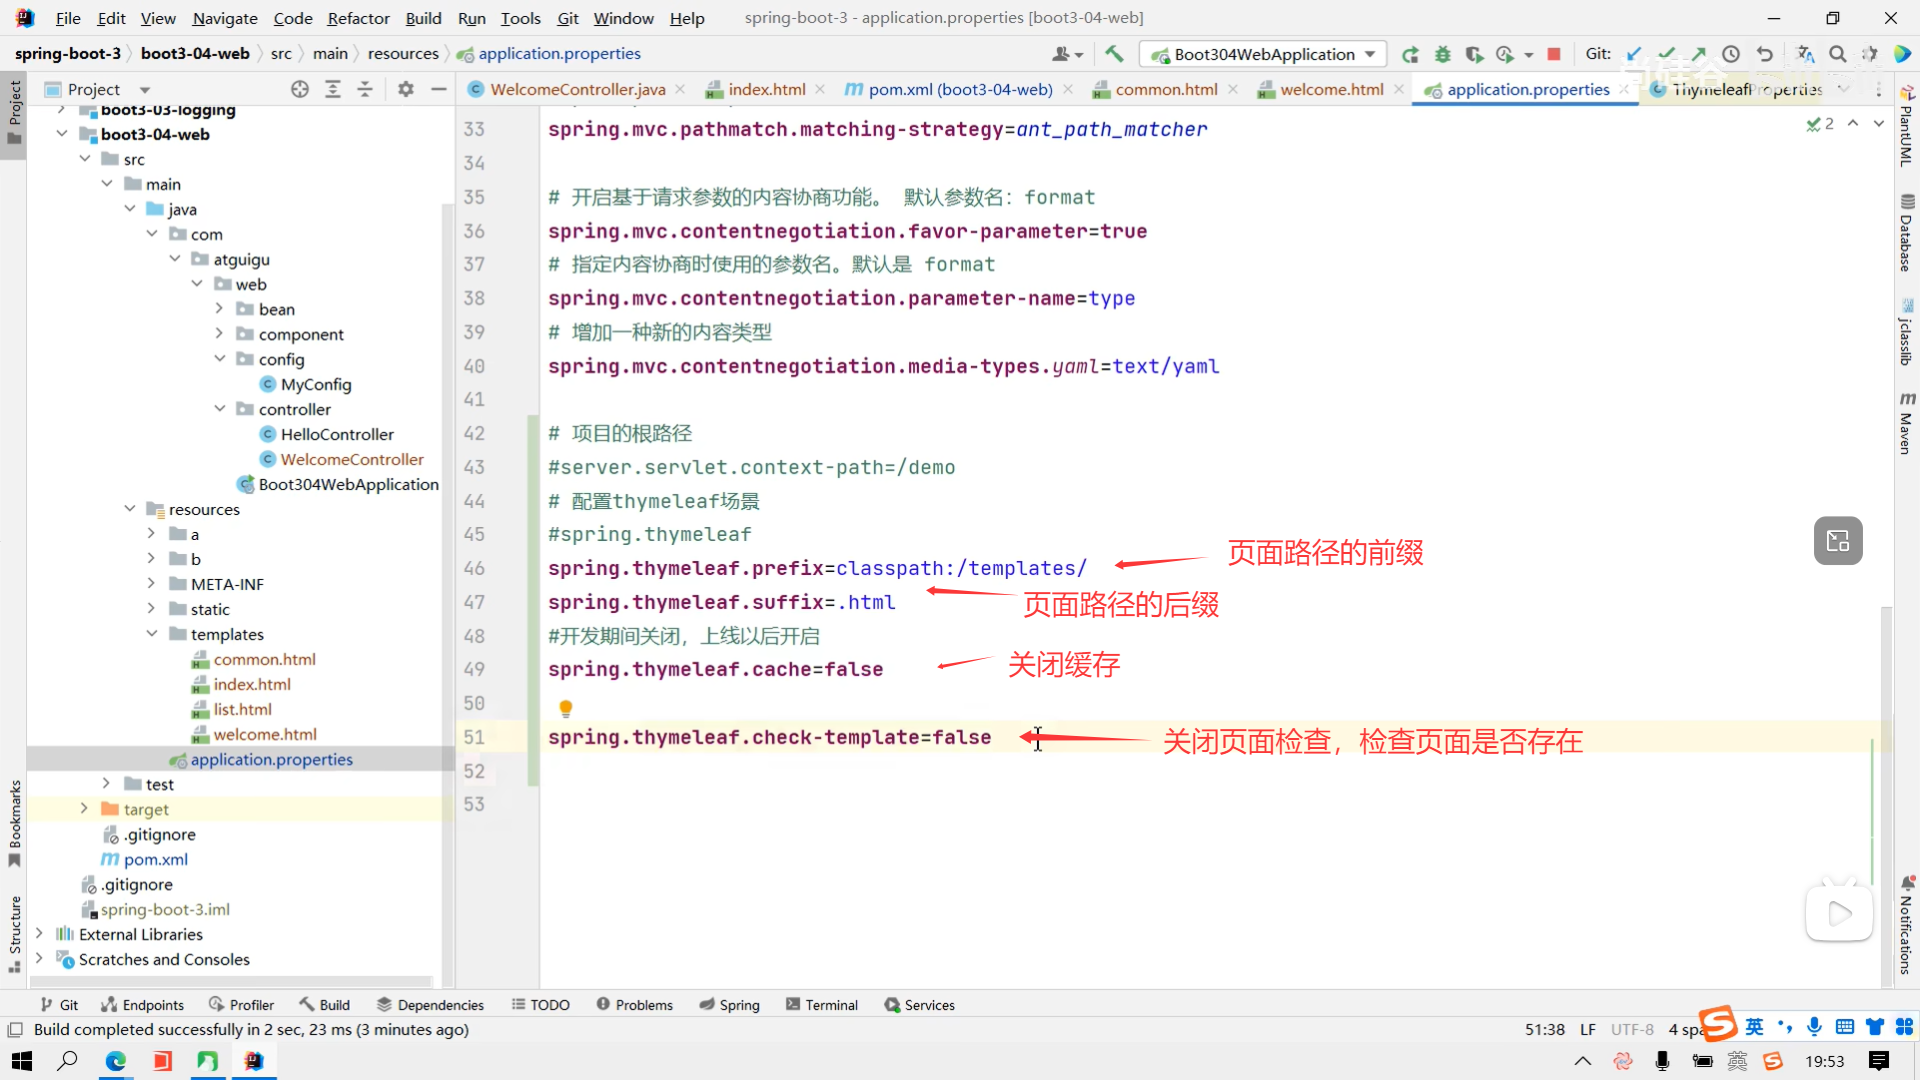Click the Debug bug icon

1442,54
